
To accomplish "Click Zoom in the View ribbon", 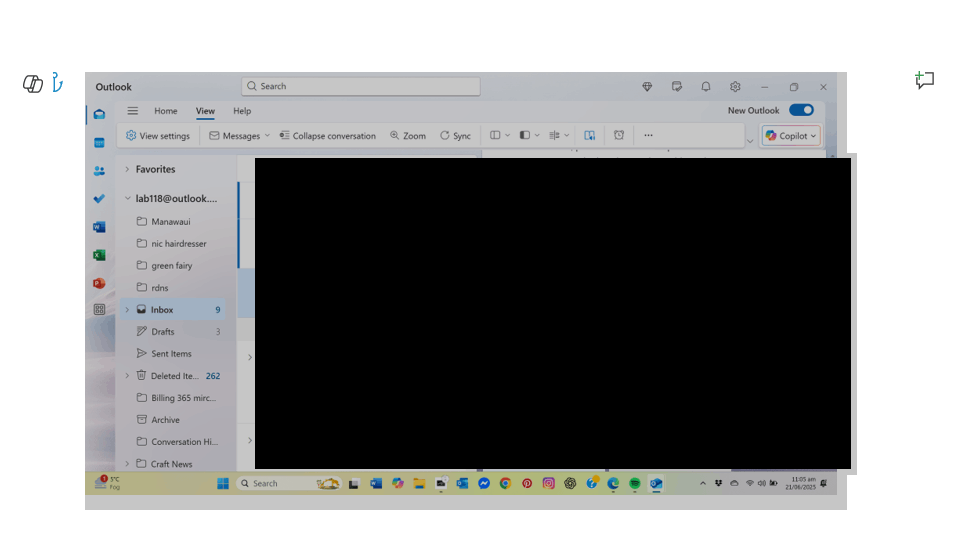I will point(408,136).
